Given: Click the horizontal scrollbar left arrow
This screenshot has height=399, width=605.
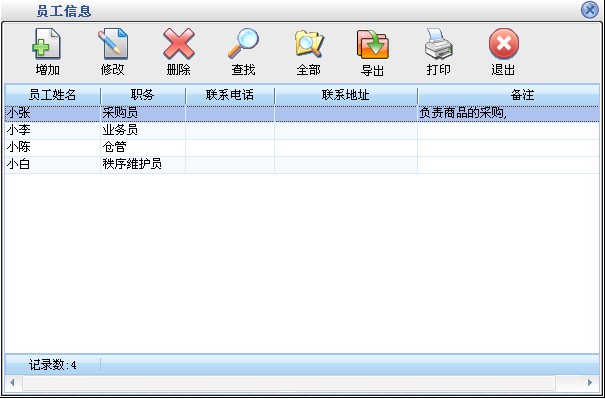Looking at the screenshot, I should click(x=12, y=382).
